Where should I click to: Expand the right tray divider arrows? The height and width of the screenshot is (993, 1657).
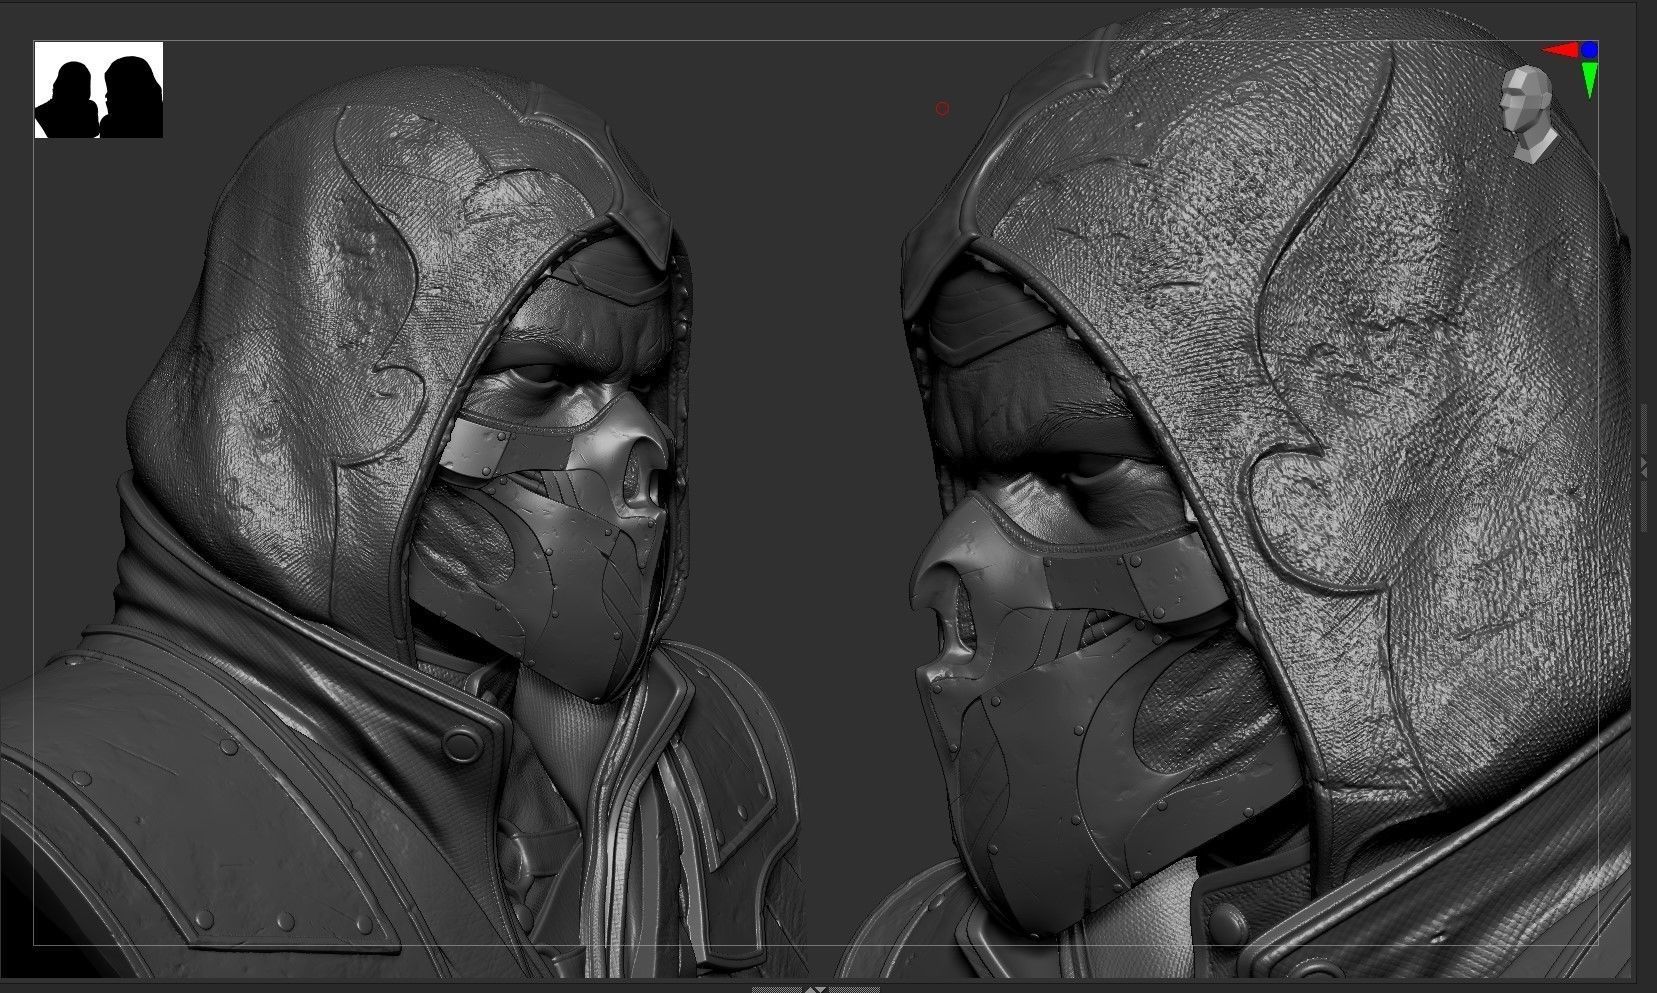click(1643, 467)
